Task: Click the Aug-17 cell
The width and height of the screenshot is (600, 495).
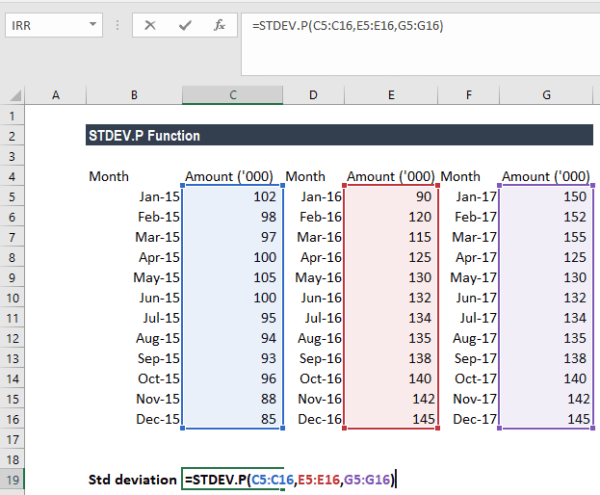Action: [x=469, y=338]
